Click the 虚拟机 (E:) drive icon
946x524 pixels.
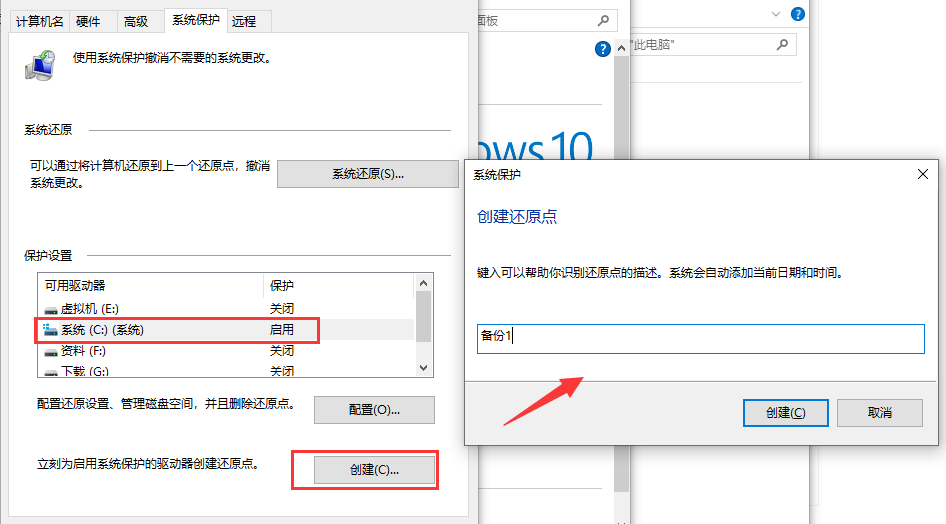[51, 310]
